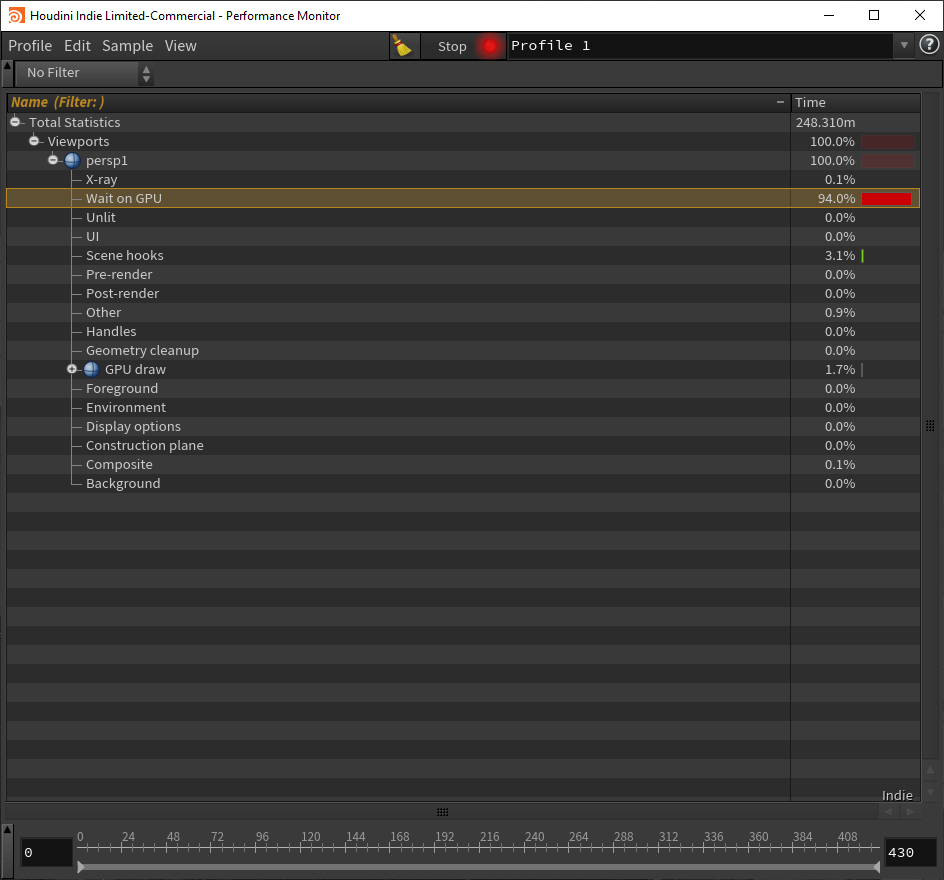
Task: Select the Background row
Action: pos(463,483)
